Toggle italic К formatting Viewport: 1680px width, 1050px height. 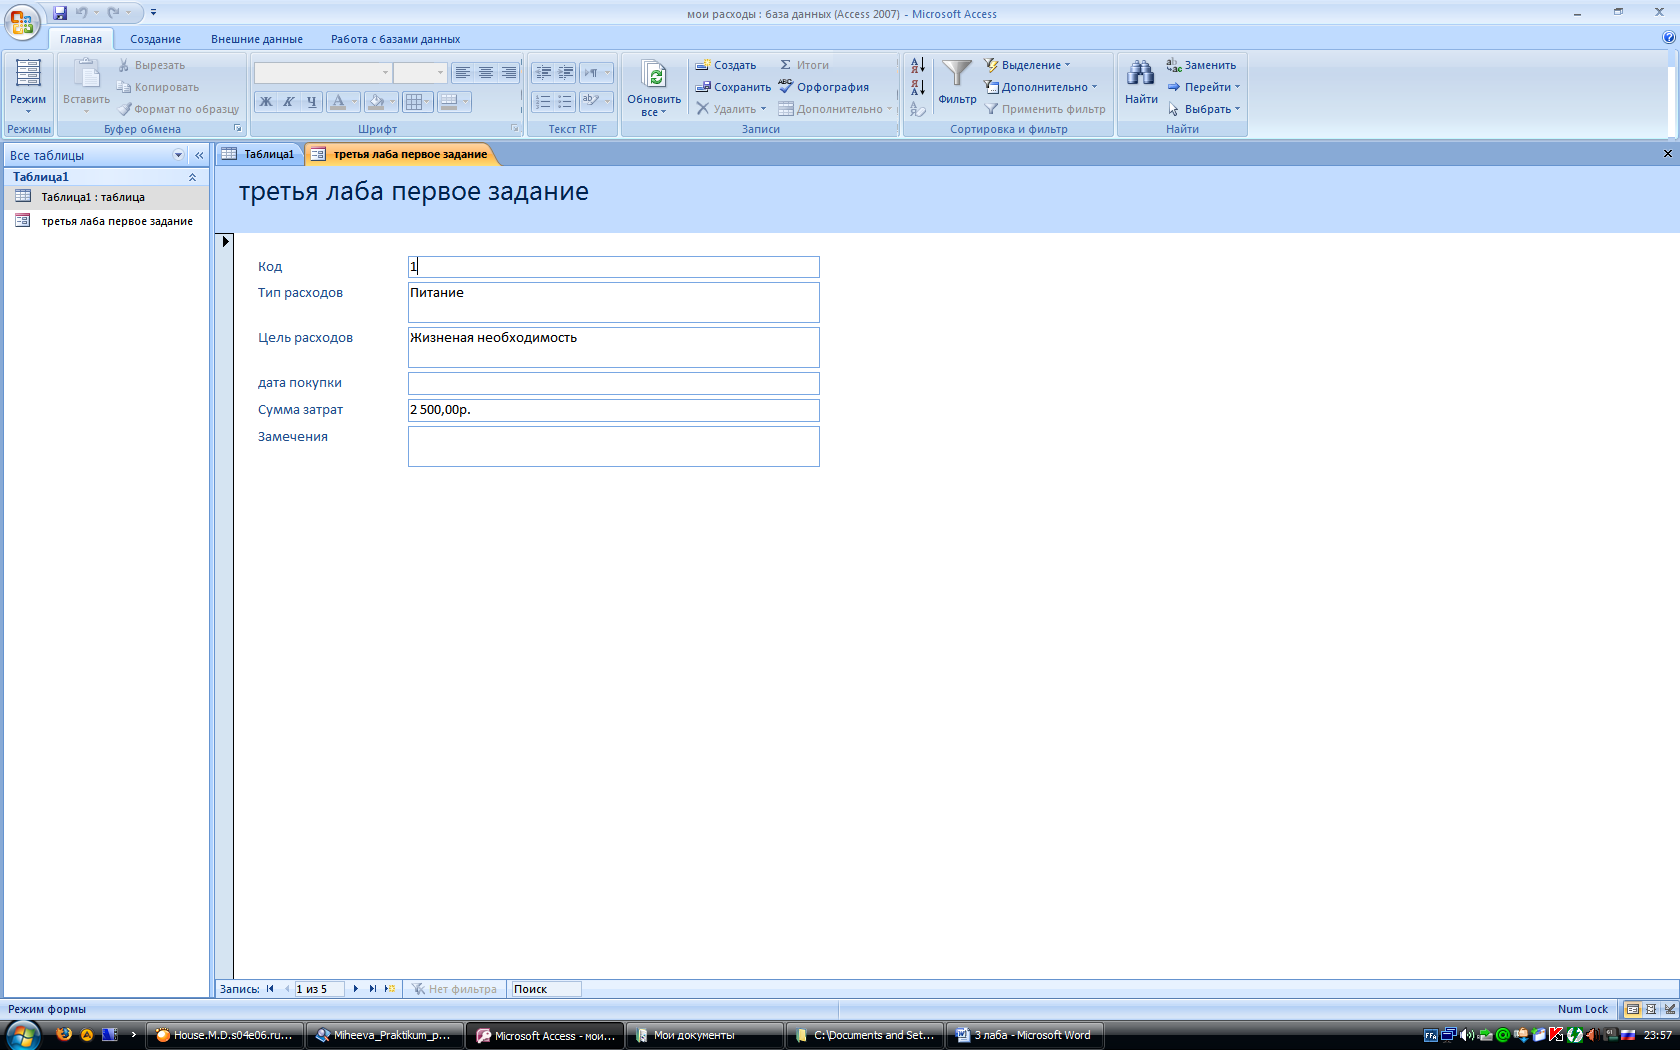click(289, 102)
